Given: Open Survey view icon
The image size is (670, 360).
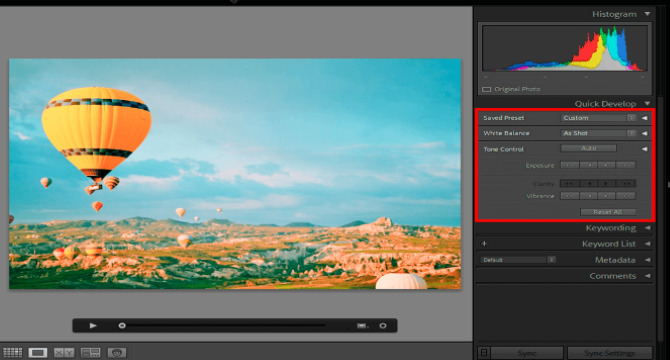Looking at the screenshot, I should [91, 352].
